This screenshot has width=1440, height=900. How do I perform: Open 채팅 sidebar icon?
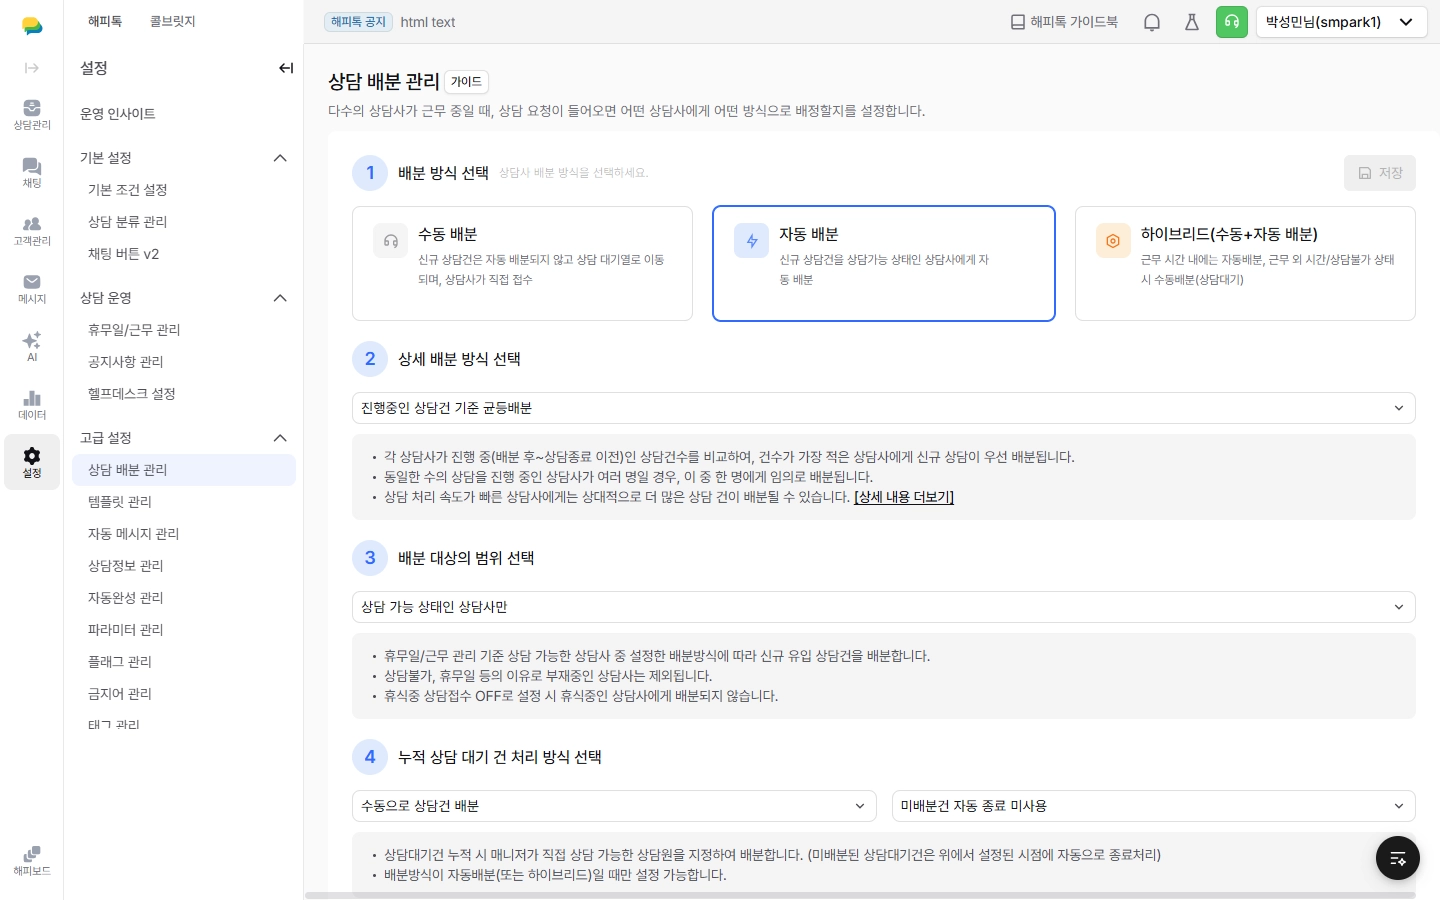(32, 173)
